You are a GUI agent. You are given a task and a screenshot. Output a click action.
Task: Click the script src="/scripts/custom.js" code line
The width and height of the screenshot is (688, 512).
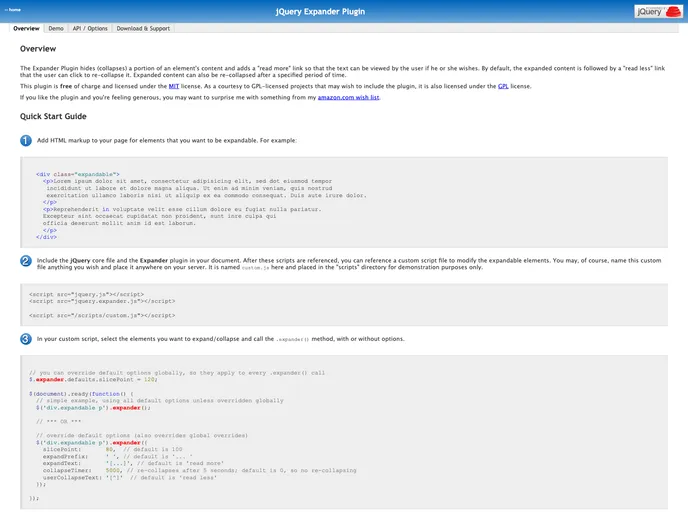[102, 315]
